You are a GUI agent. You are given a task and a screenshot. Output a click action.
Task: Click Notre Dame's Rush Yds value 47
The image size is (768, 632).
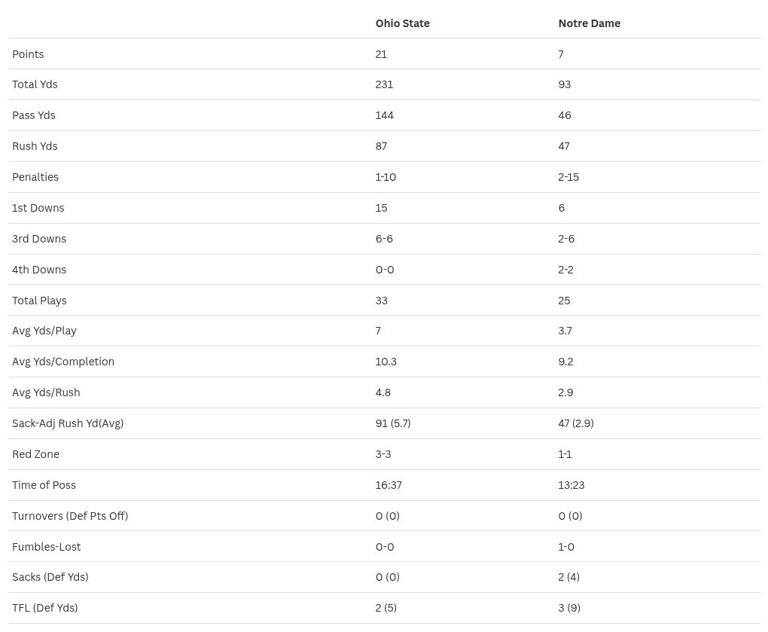pyautogui.click(x=564, y=146)
